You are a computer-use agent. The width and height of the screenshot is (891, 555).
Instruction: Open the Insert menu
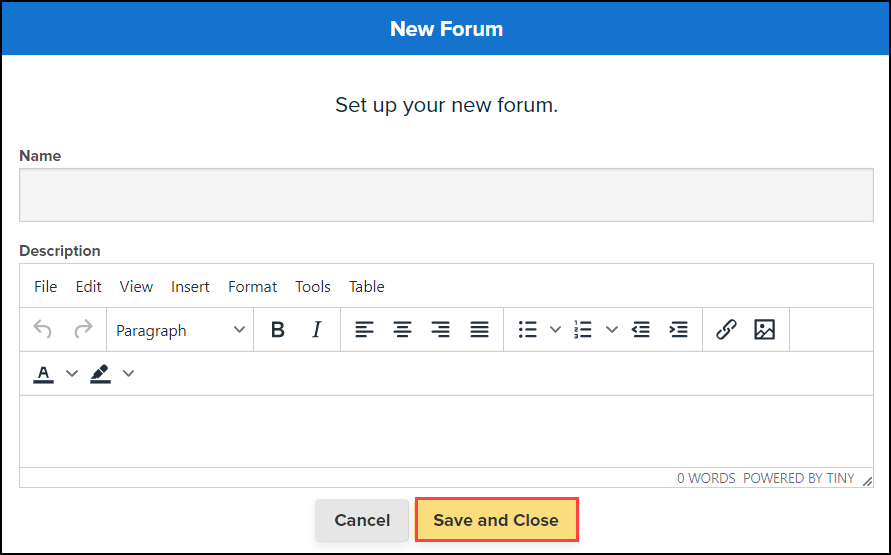point(190,287)
